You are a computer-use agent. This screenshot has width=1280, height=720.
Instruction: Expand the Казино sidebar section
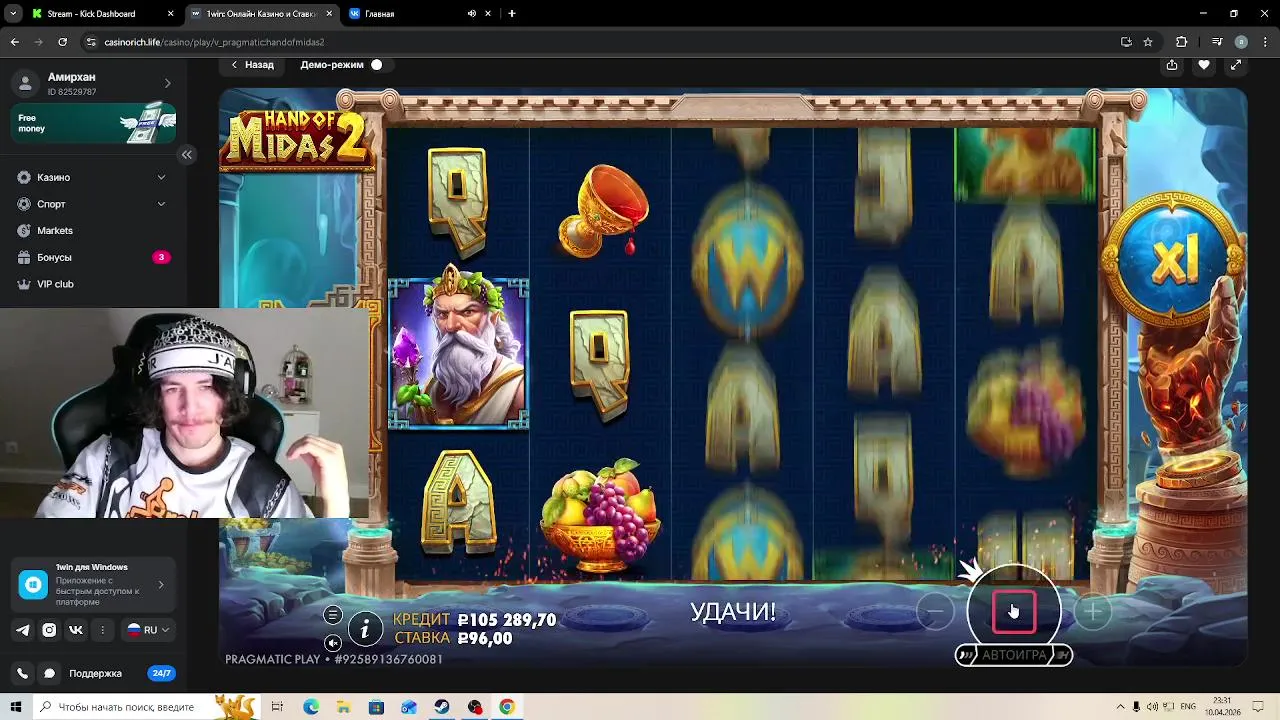(91, 177)
